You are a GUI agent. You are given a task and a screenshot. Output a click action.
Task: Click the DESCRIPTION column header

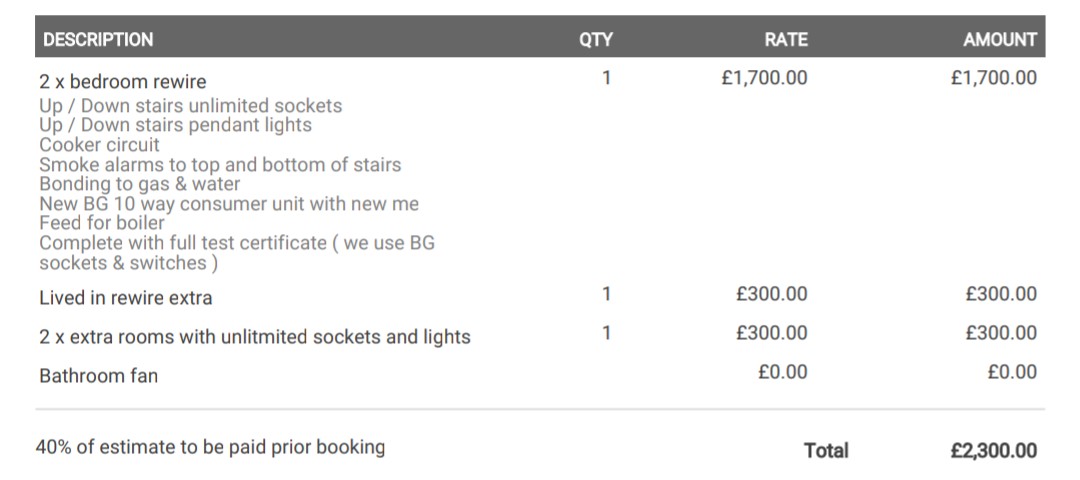98,40
